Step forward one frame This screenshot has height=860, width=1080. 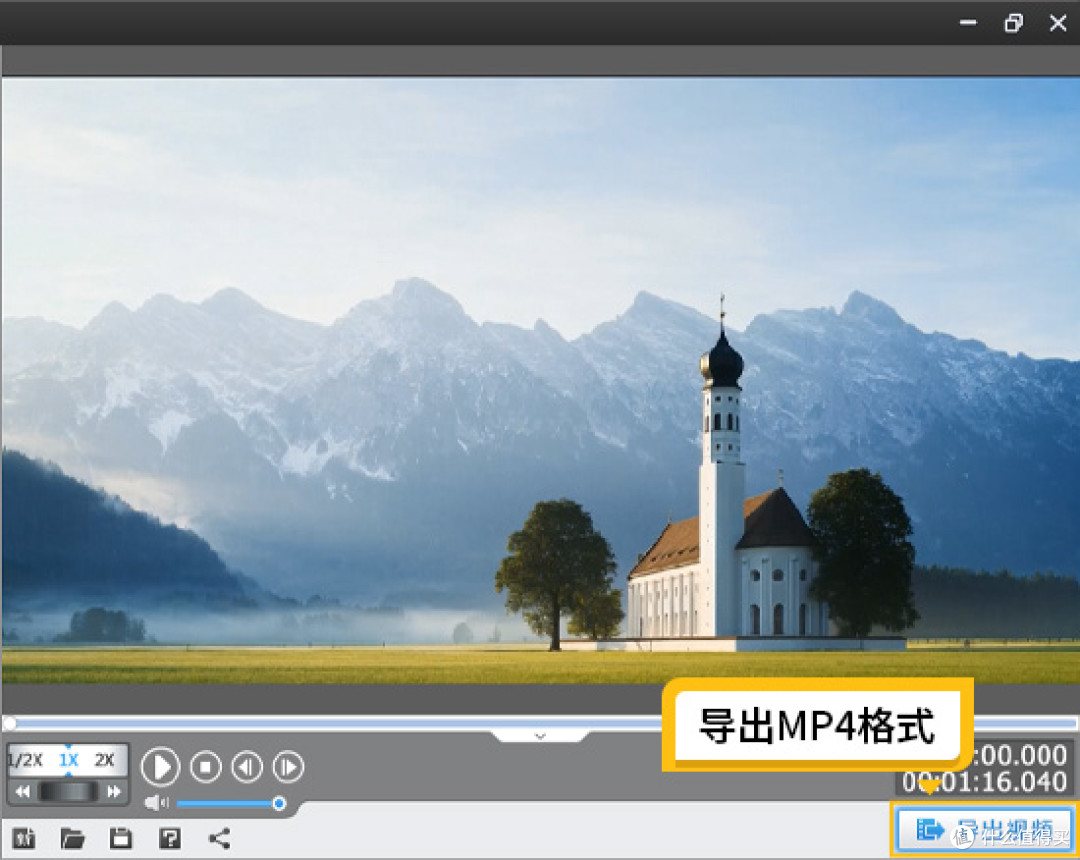coord(288,766)
